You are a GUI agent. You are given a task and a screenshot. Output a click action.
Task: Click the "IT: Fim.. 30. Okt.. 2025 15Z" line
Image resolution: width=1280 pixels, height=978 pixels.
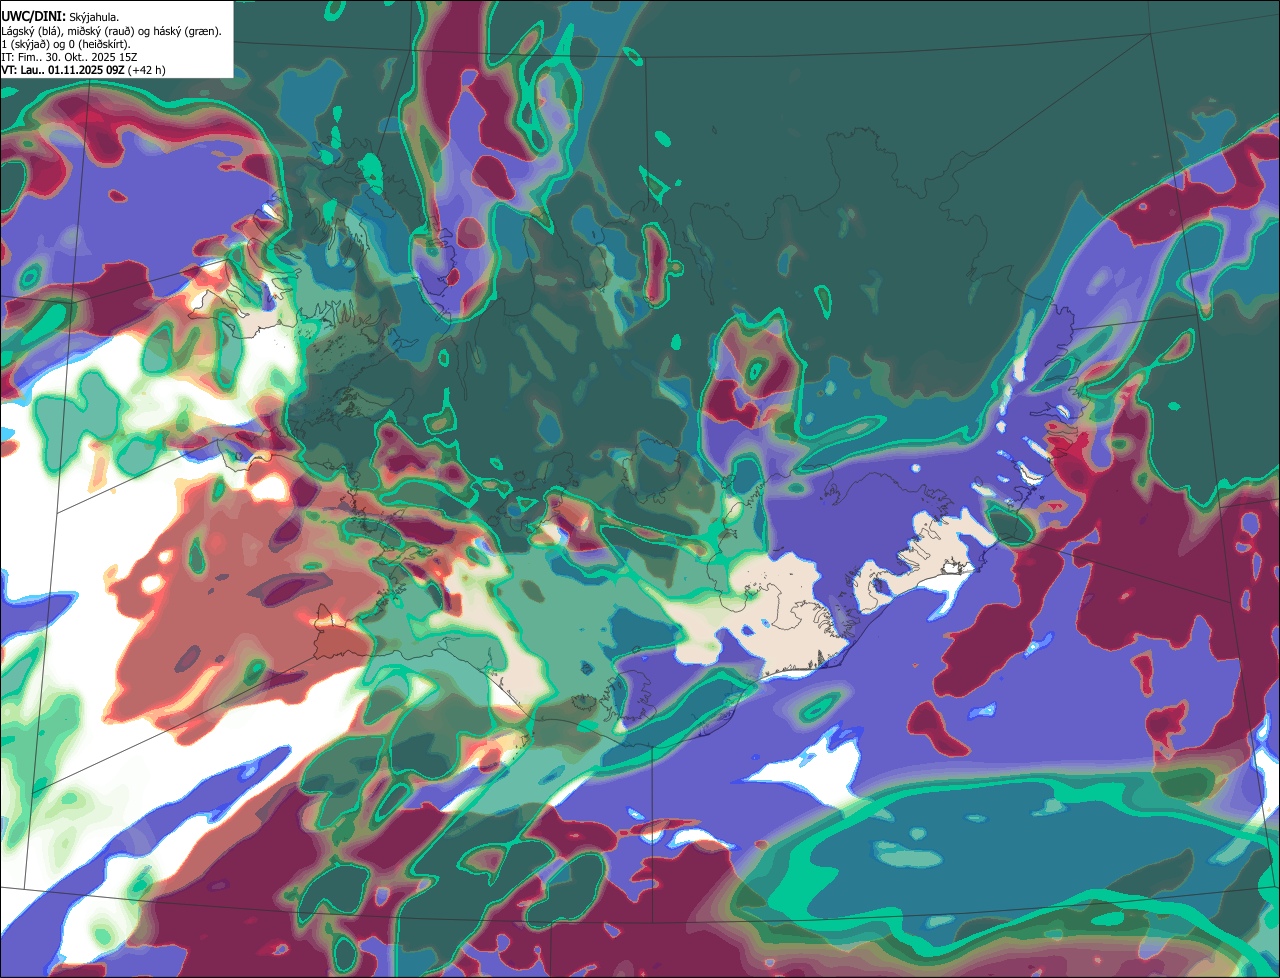click(x=70, y=57)
